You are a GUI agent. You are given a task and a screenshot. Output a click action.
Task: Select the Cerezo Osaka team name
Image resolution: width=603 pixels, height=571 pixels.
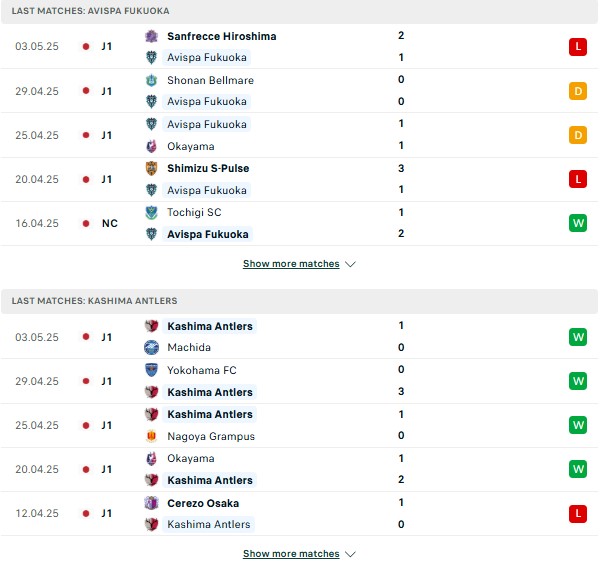203,503
